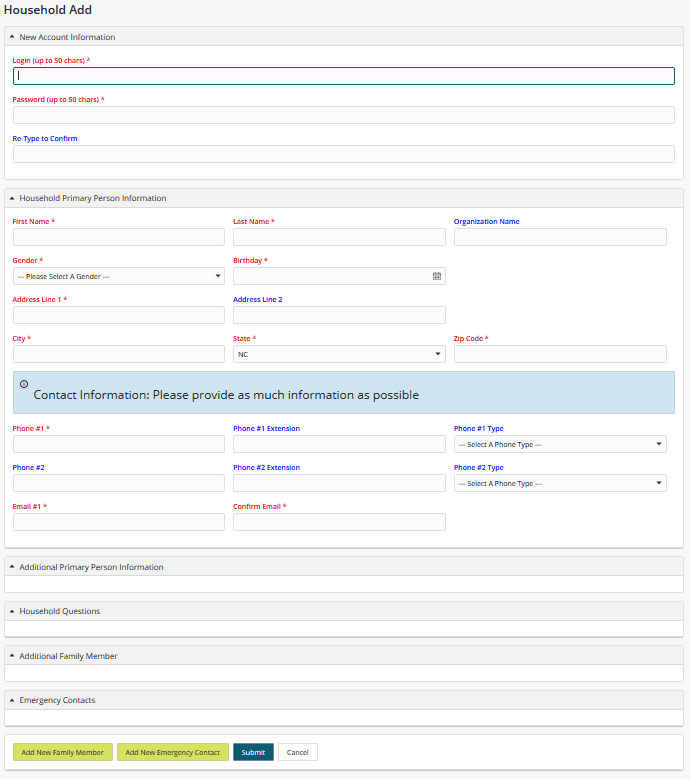Open the State dropdown showing NC
Image resolution: width=690 pixels, height=779 pixels.
pos(339,354)
